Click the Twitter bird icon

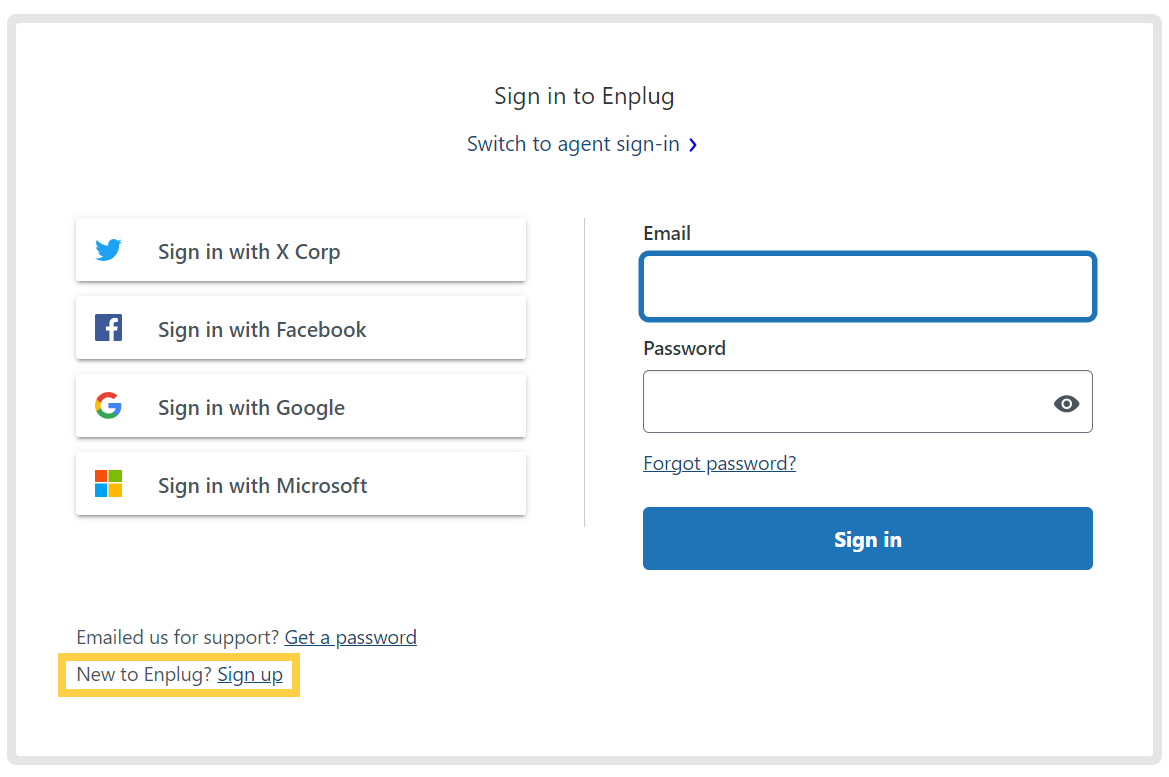[108, 250]
